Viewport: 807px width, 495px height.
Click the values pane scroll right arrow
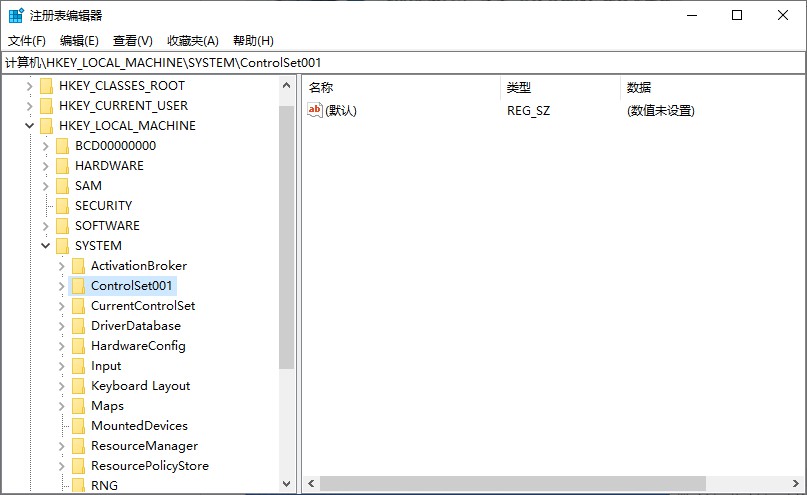click(x=796, y=484)
